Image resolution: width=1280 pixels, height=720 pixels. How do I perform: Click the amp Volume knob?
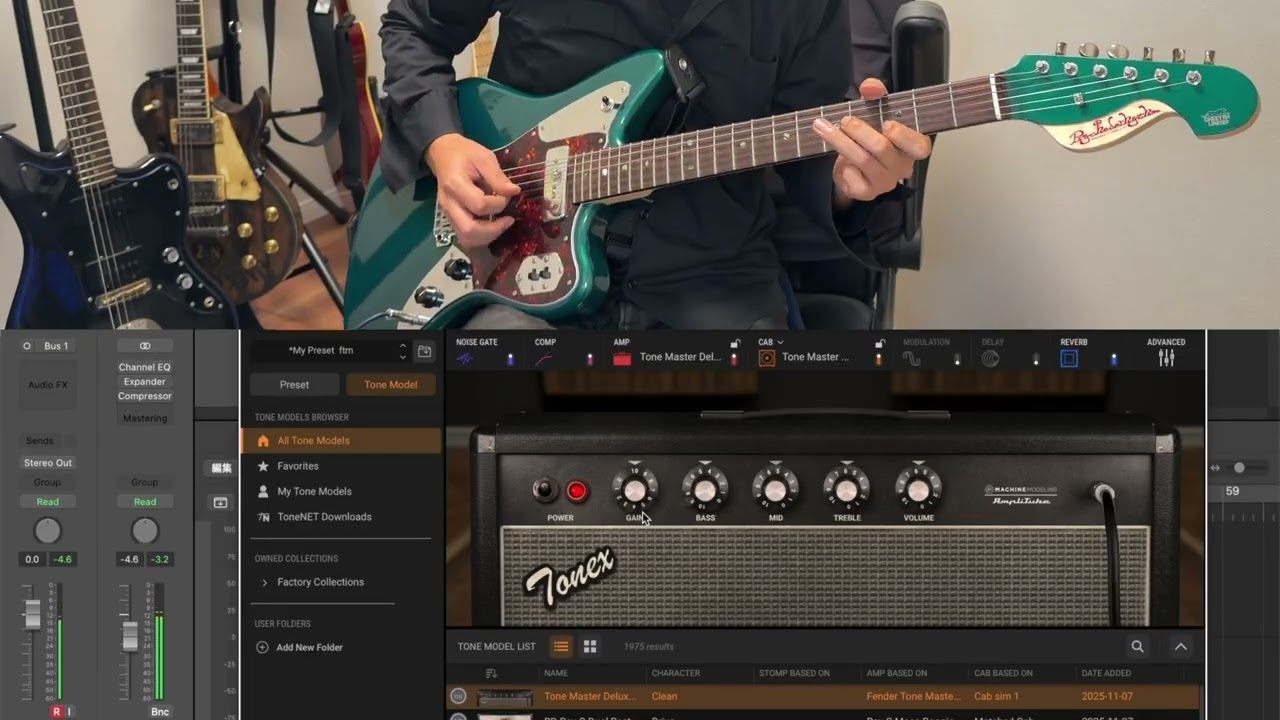pos(918,489)
